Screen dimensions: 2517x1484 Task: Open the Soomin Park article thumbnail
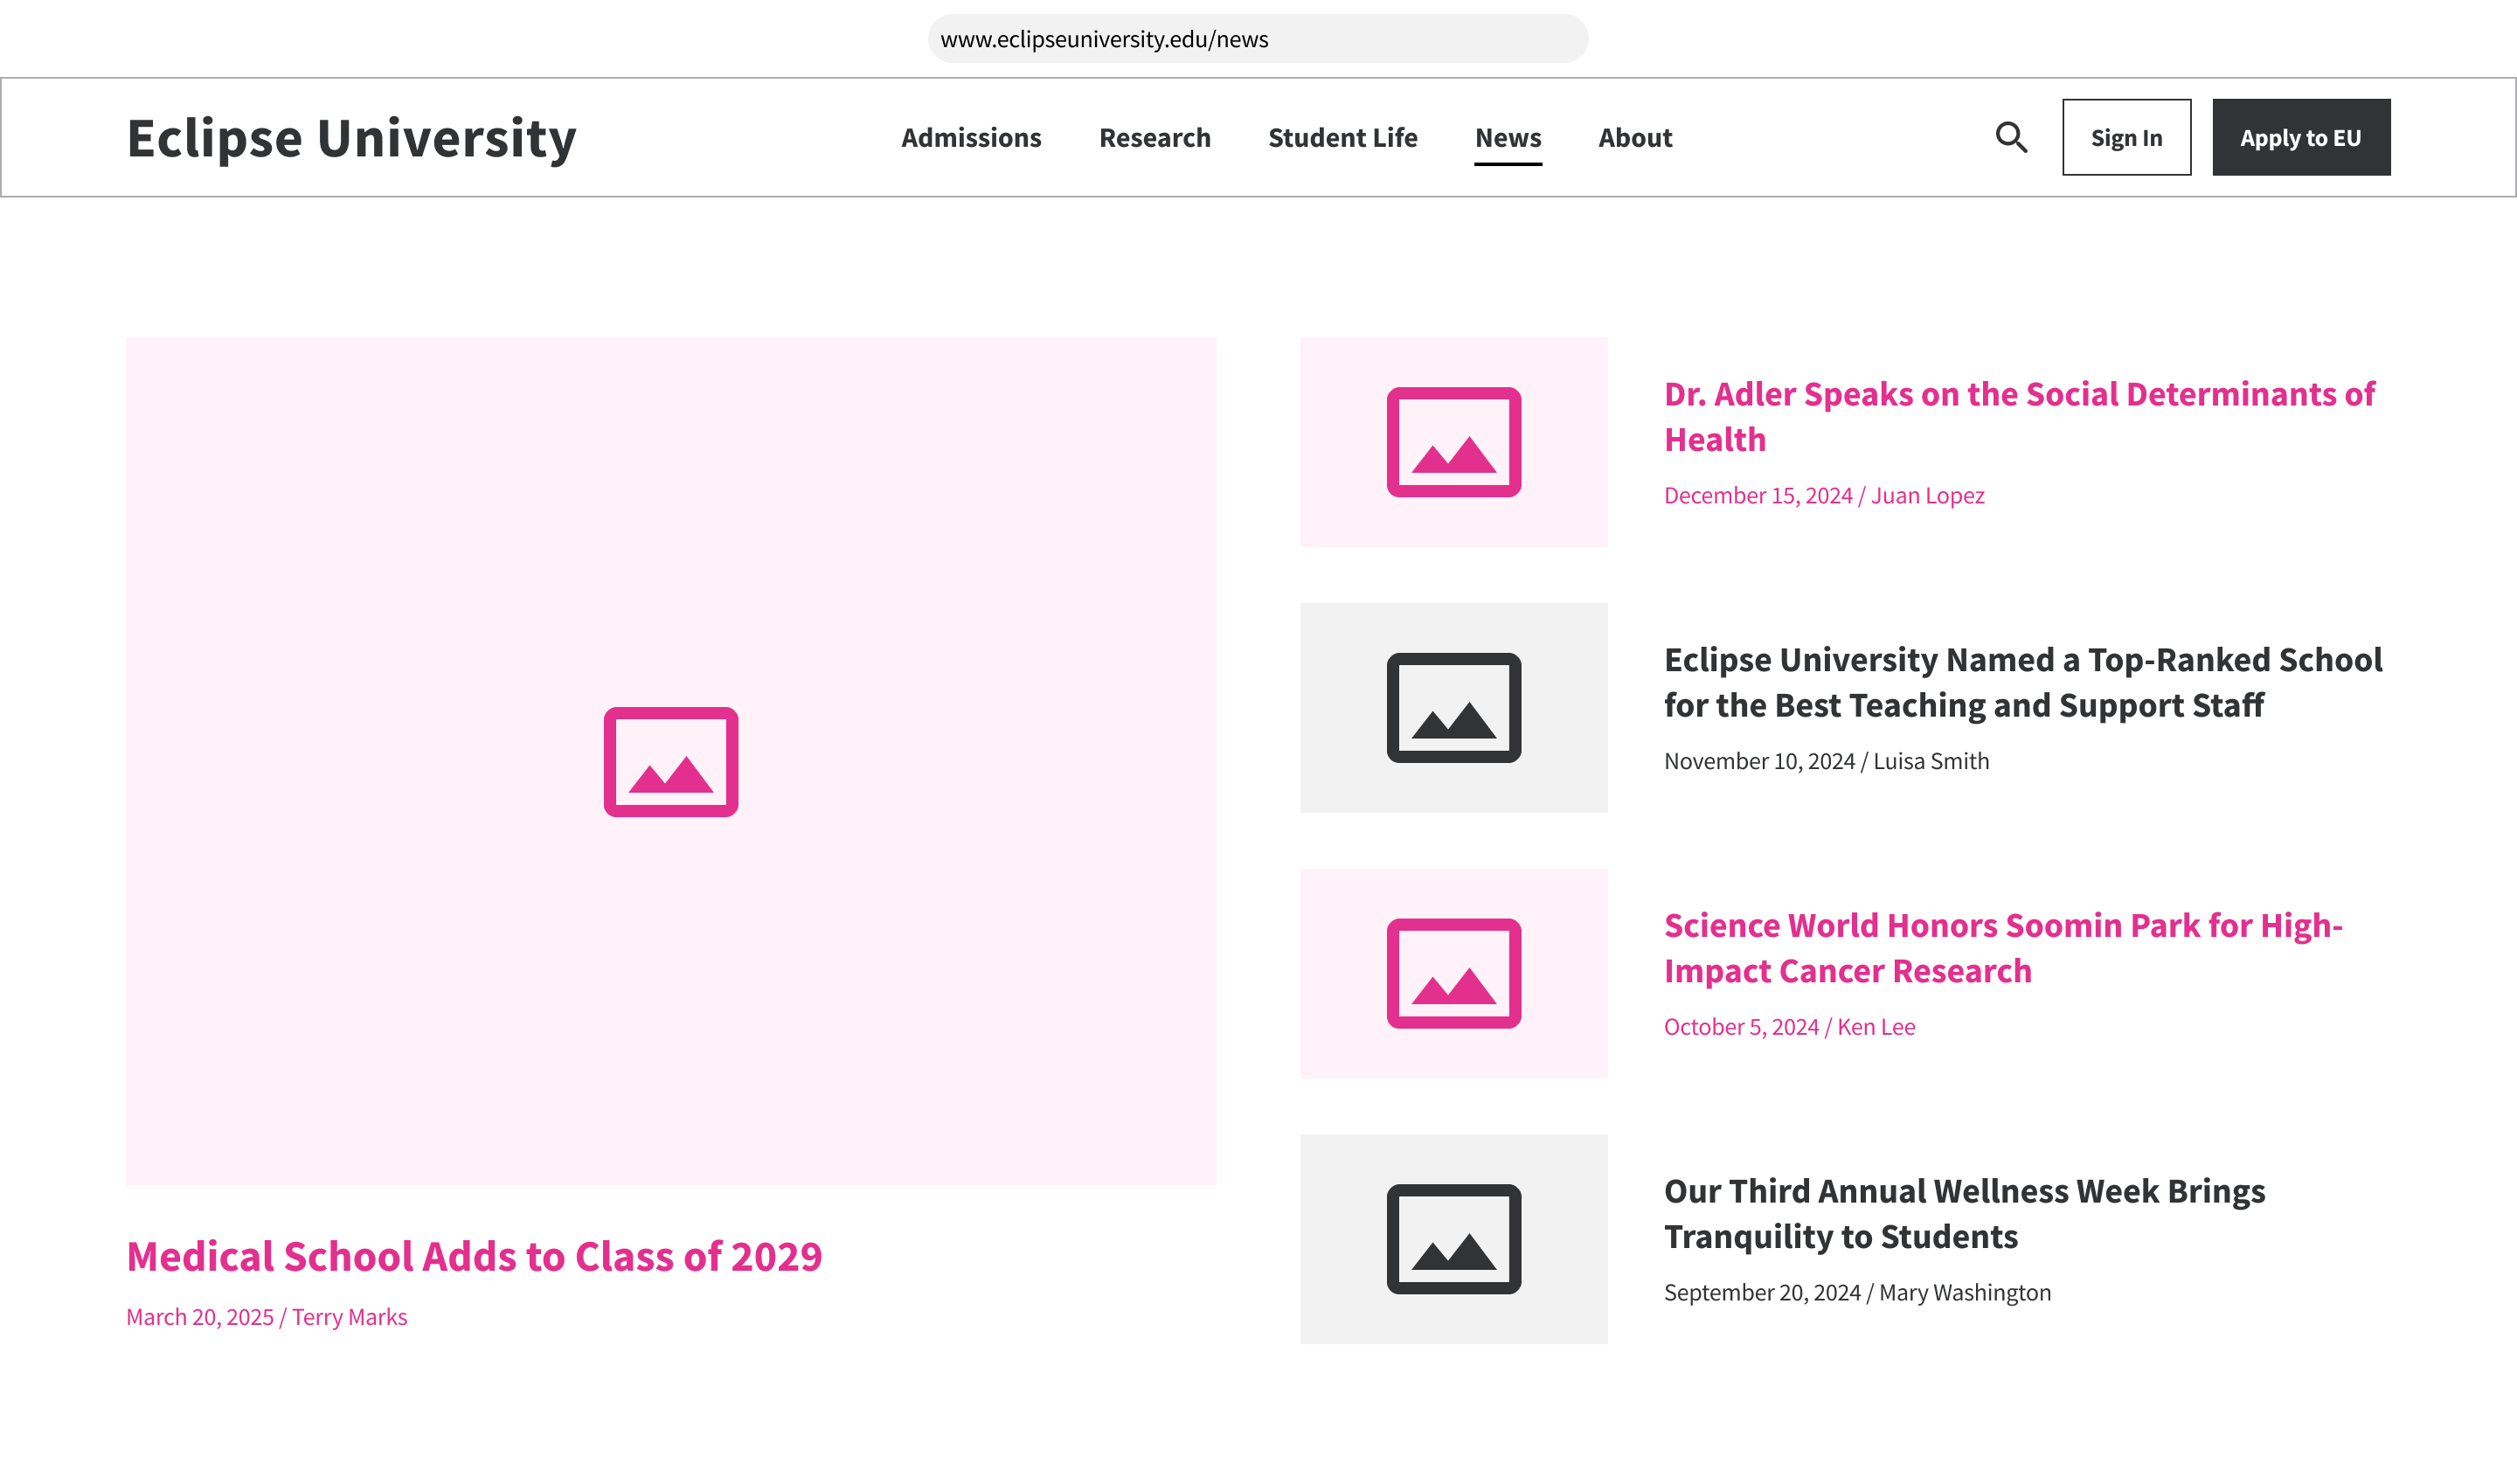point(1454,973)
